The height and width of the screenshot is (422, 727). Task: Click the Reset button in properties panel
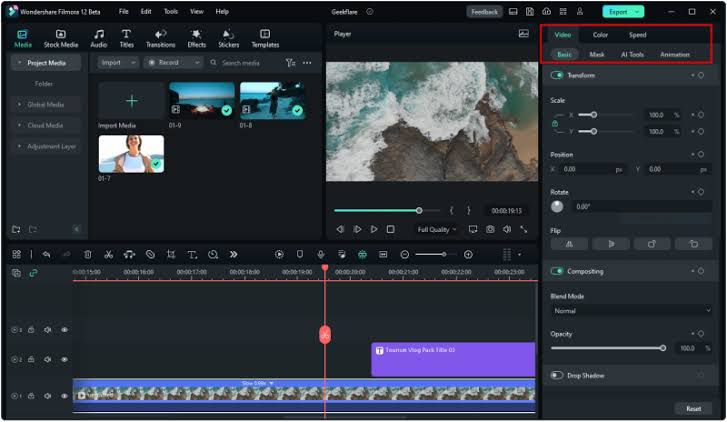[694, 409]
